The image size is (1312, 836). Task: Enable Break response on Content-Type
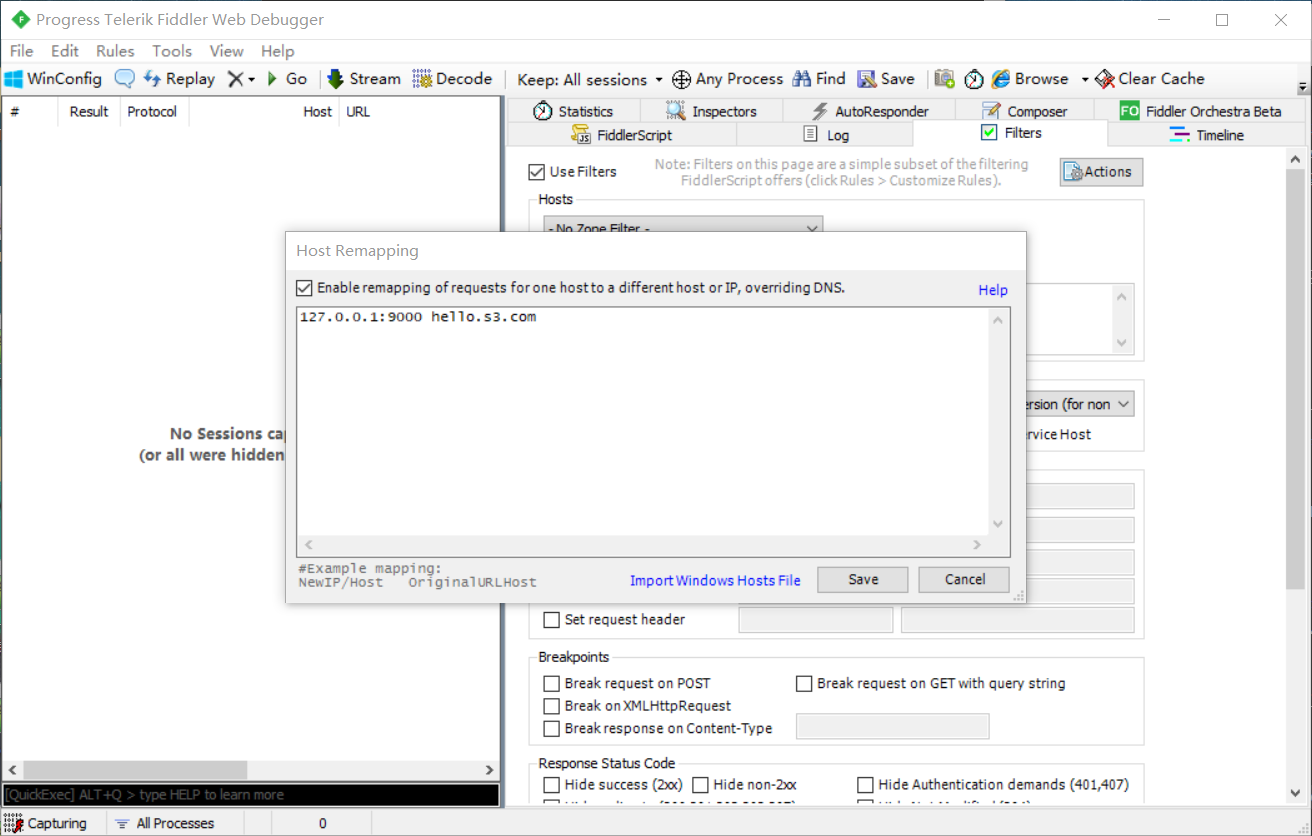tap(552, 729)
